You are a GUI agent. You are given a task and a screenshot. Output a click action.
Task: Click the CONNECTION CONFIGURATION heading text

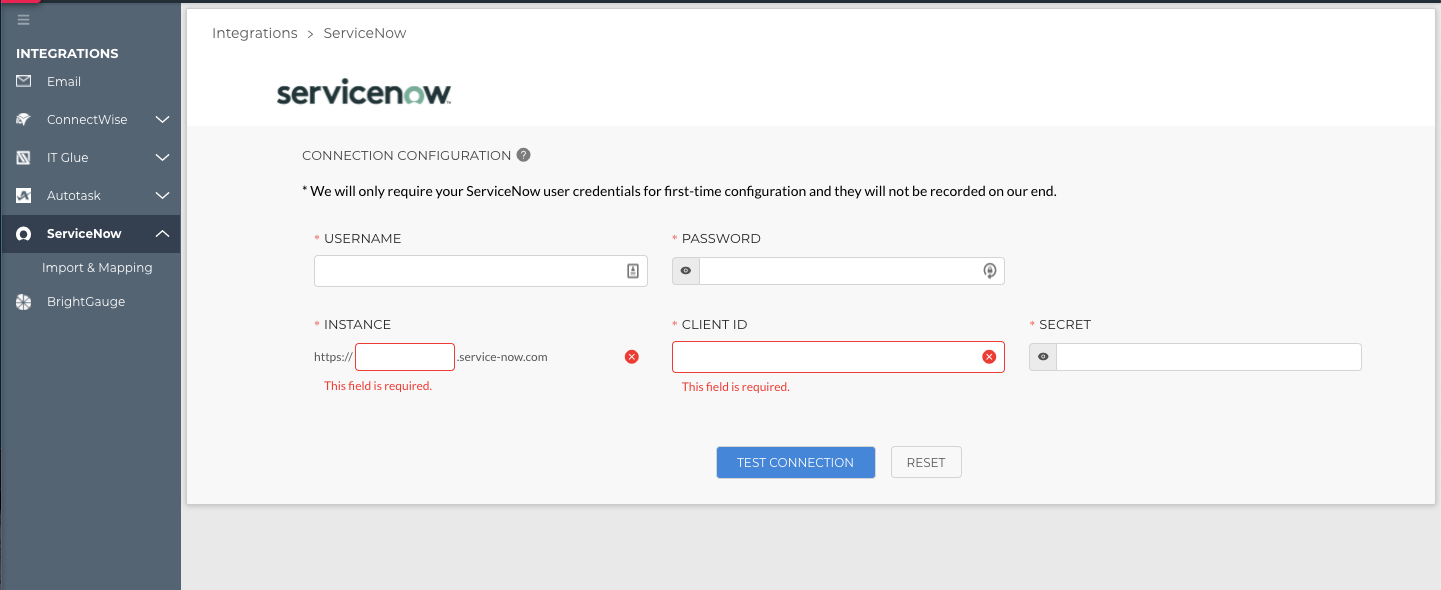pos(406,155)
